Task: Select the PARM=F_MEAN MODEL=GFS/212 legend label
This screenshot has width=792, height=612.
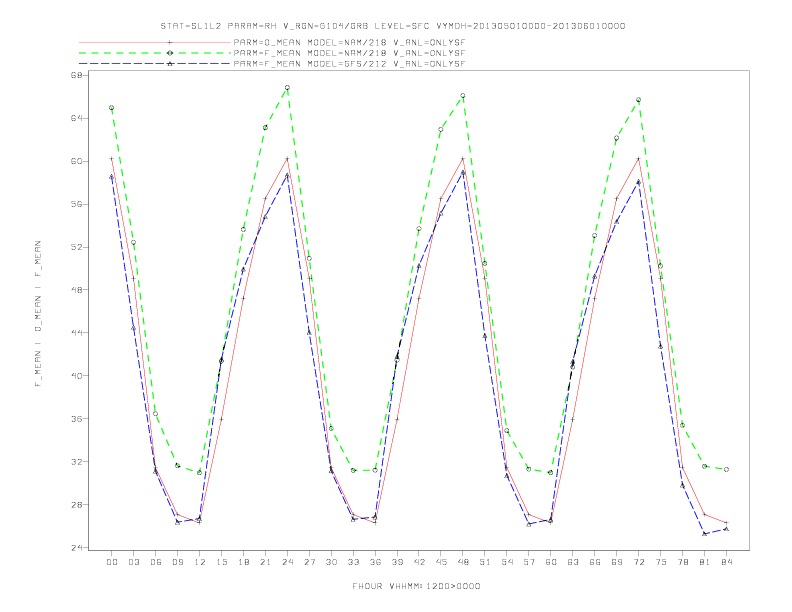Action: click(x=349, y=64)
